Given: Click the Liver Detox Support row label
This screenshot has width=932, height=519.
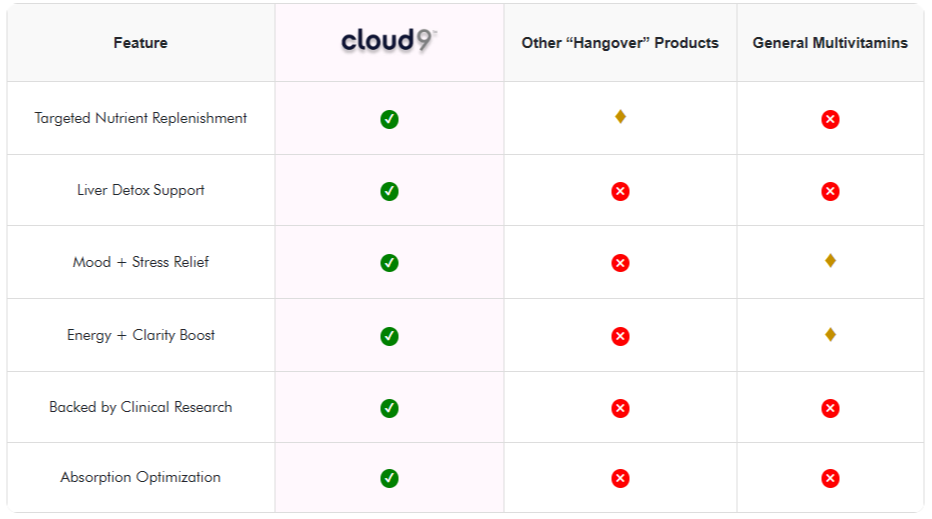Looking at the screenshot, I should (x=140, y=190).
